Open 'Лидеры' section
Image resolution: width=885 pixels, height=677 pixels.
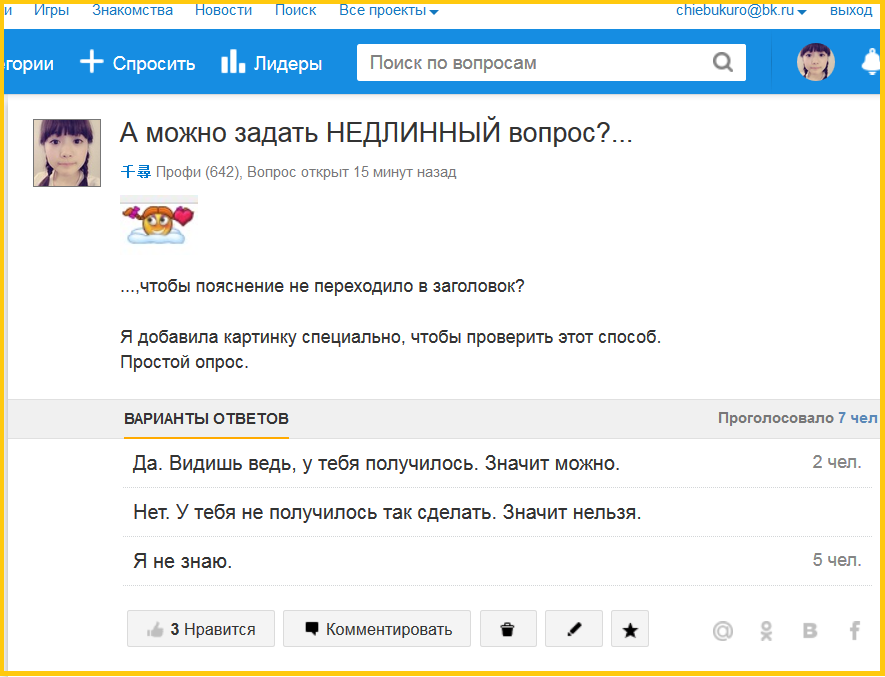click(x=271, y=63)
